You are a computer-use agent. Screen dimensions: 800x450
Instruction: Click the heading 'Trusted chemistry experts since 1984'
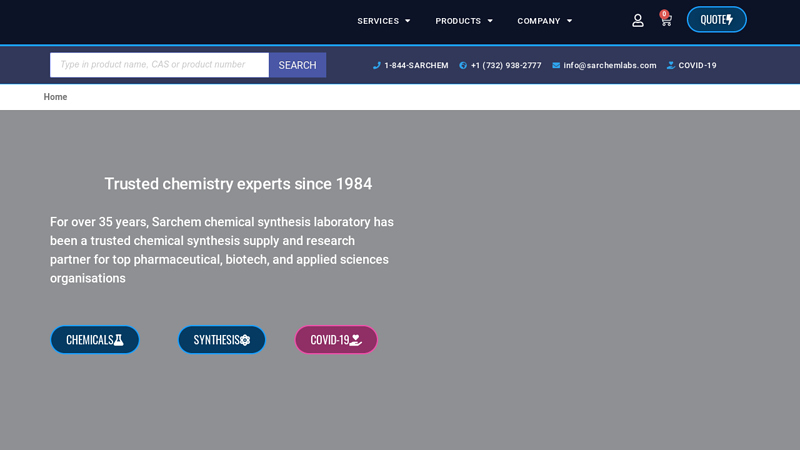[x=238, y=184]
